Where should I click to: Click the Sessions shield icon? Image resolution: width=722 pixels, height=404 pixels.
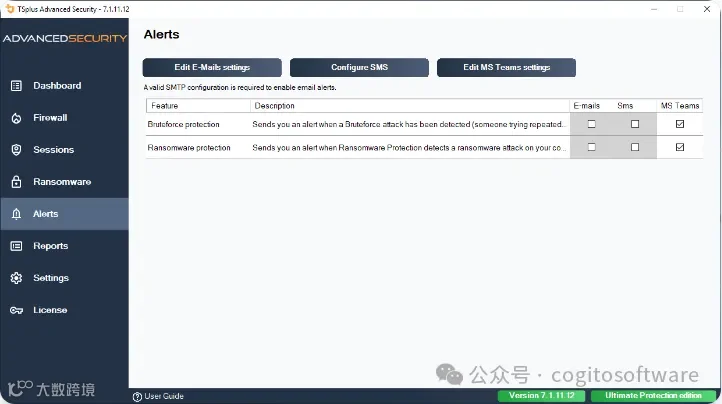click(16, 150)
